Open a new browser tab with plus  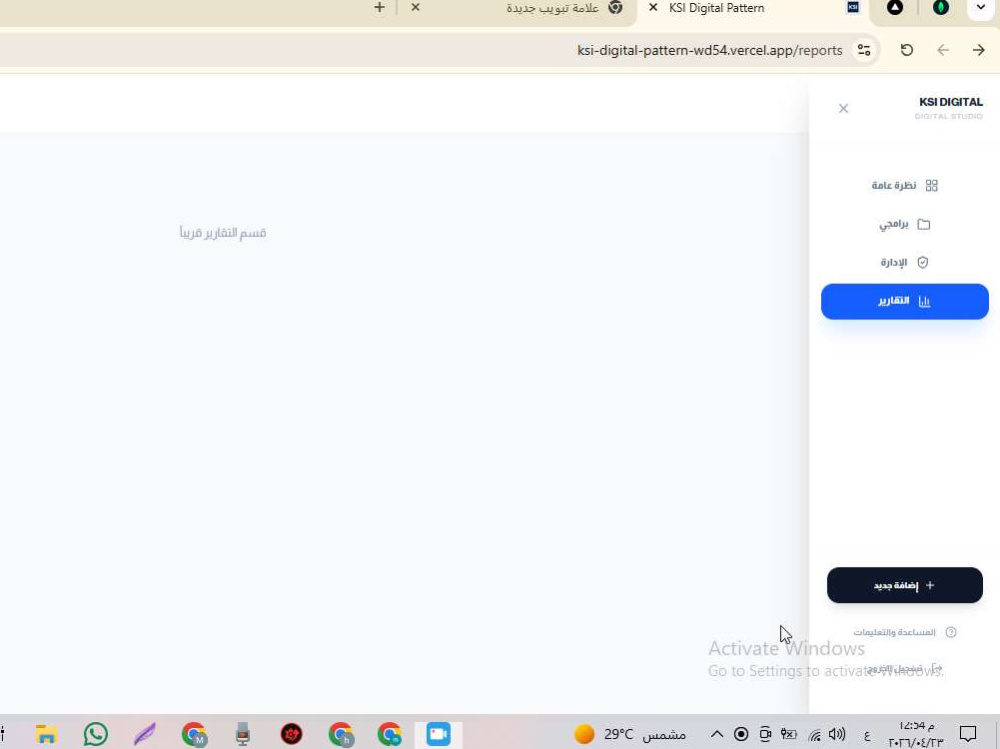coord(379,8)
